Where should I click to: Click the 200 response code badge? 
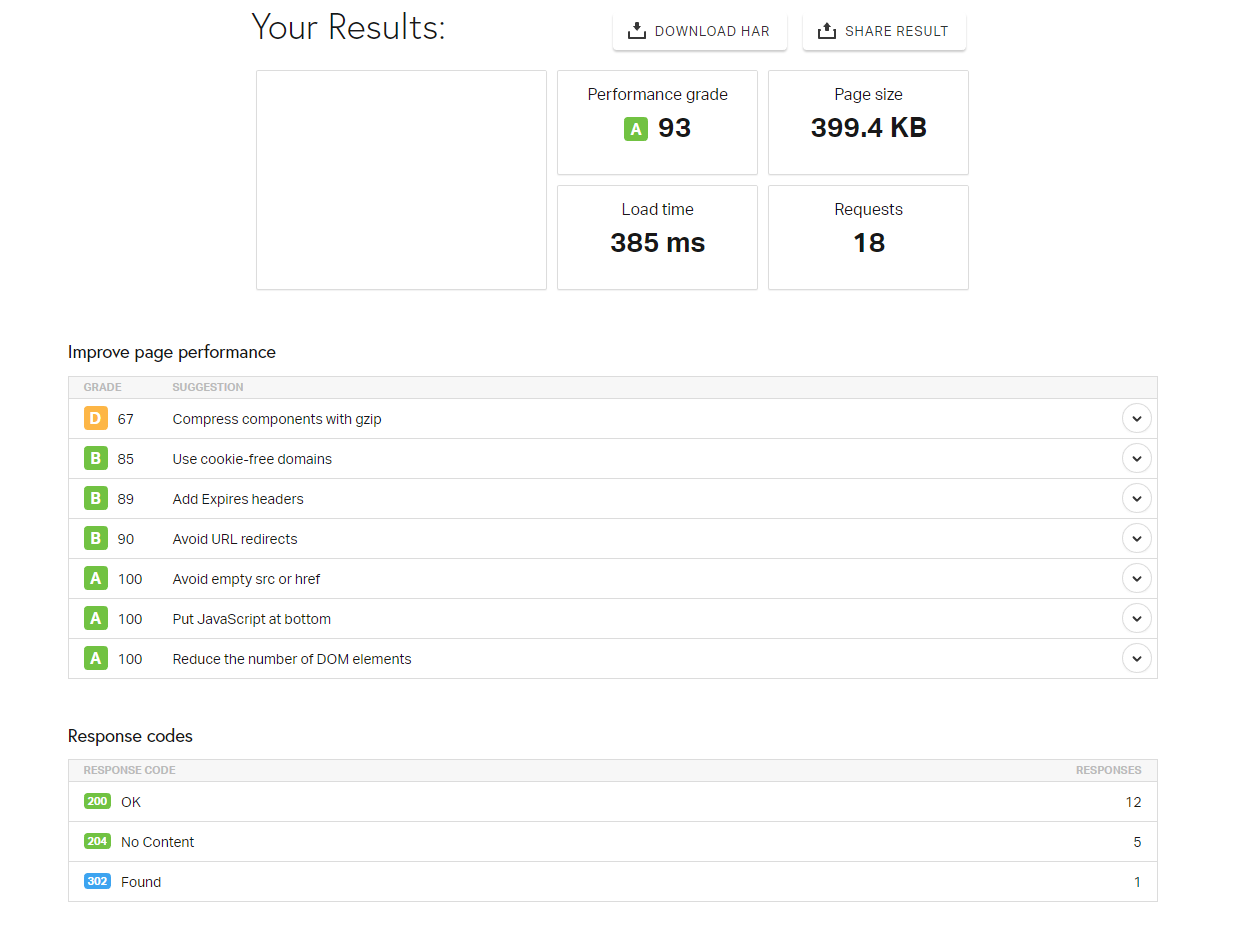[x=97, y=802]
